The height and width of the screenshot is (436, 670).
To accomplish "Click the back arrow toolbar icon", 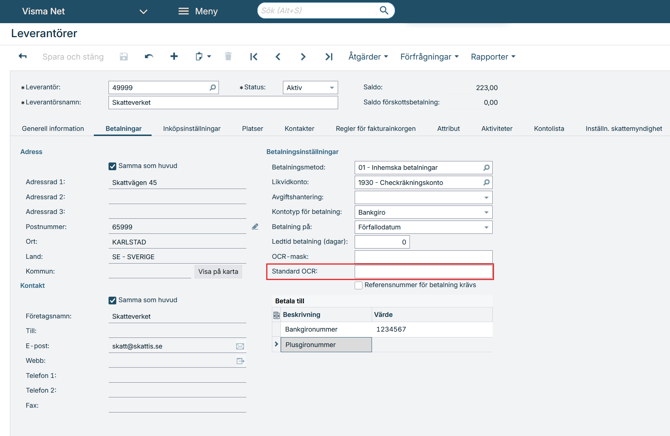I will tap(23, 56).
